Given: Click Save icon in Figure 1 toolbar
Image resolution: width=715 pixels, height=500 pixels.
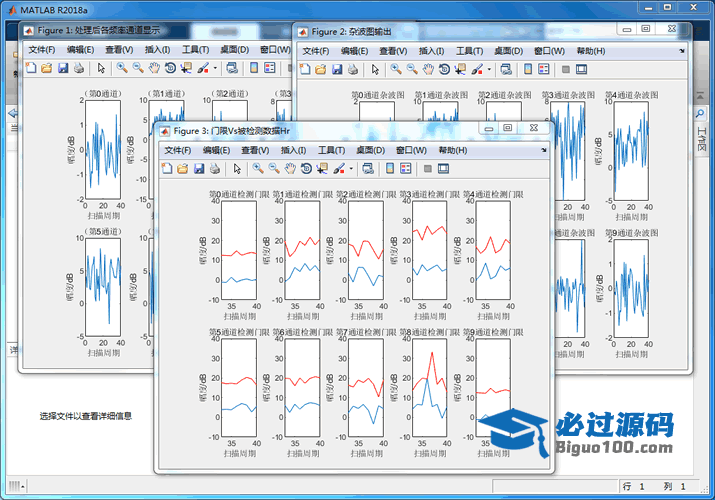Looking at the screenshot, I should click(x=63, y=68).
